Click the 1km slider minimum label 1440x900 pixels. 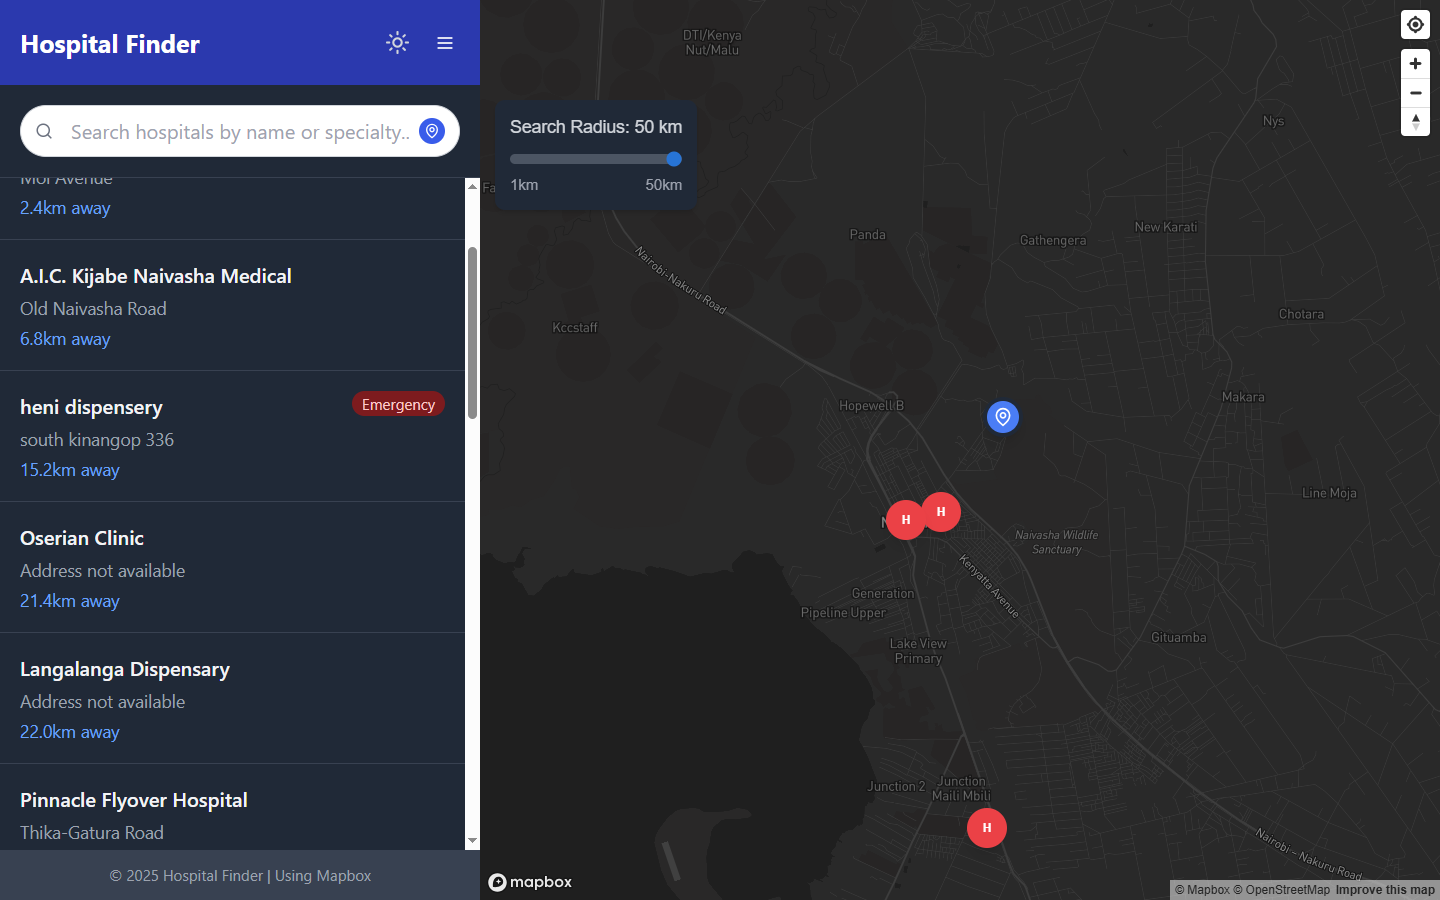pyautogui.click(x=524, y=185)
